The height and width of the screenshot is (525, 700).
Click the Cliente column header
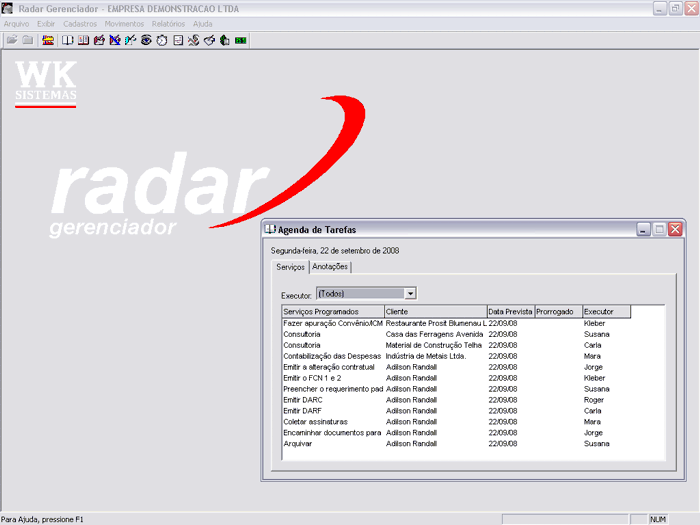[434, 312]
